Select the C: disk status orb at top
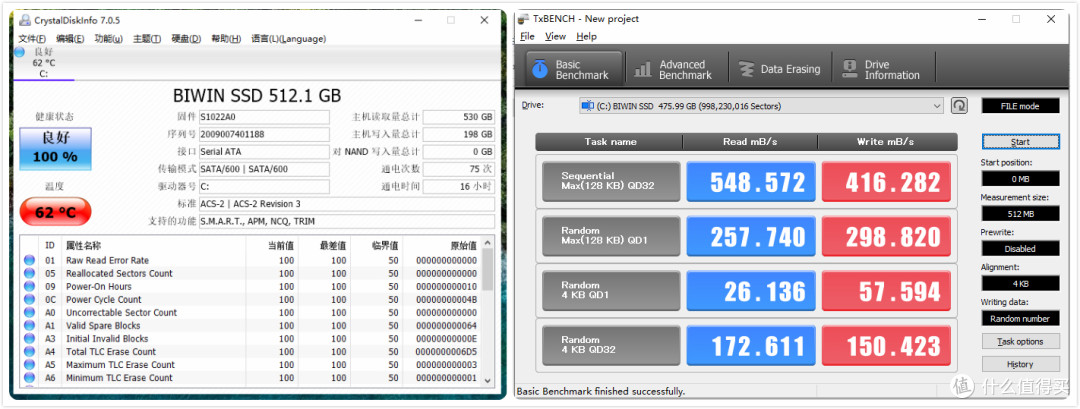1080x409 pixels. click(x=19, y=52)
